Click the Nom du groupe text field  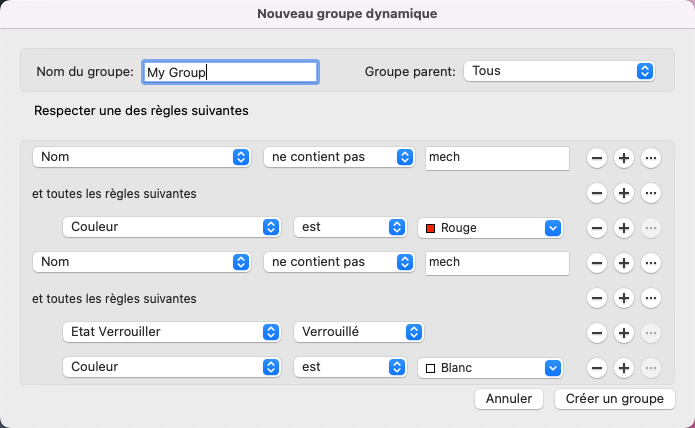click(x=230, y=72)
